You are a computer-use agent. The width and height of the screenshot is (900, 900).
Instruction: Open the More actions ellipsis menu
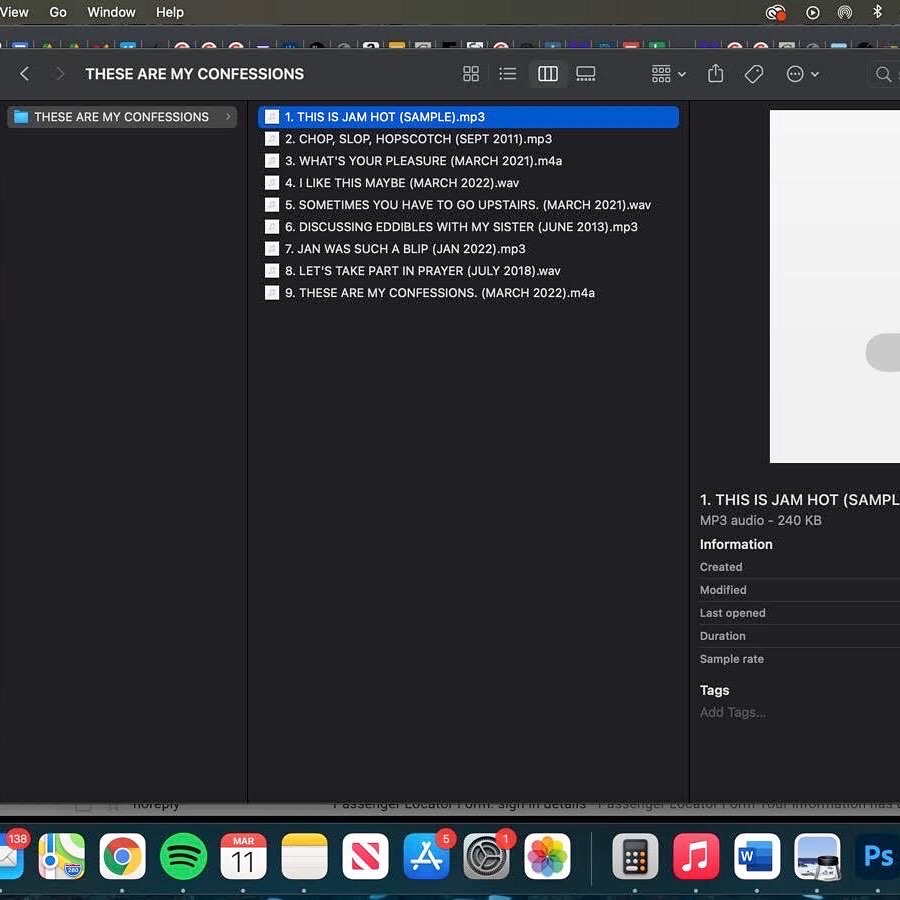click(802, 74)
